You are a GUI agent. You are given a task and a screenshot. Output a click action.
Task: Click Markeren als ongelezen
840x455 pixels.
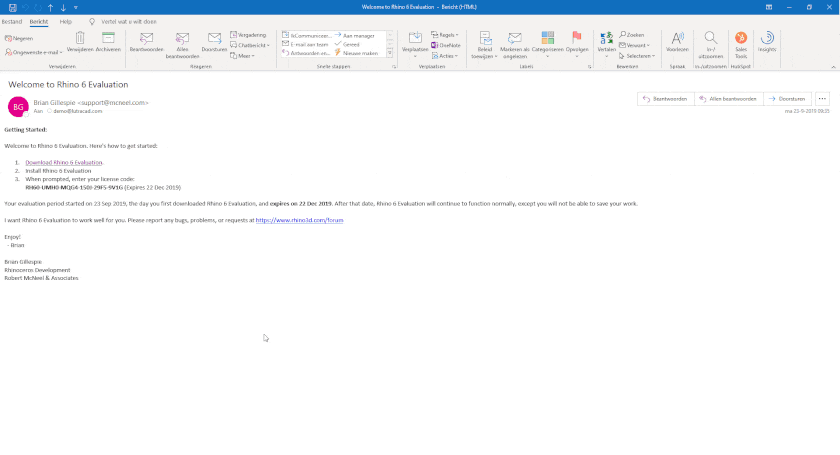point(515,45)
